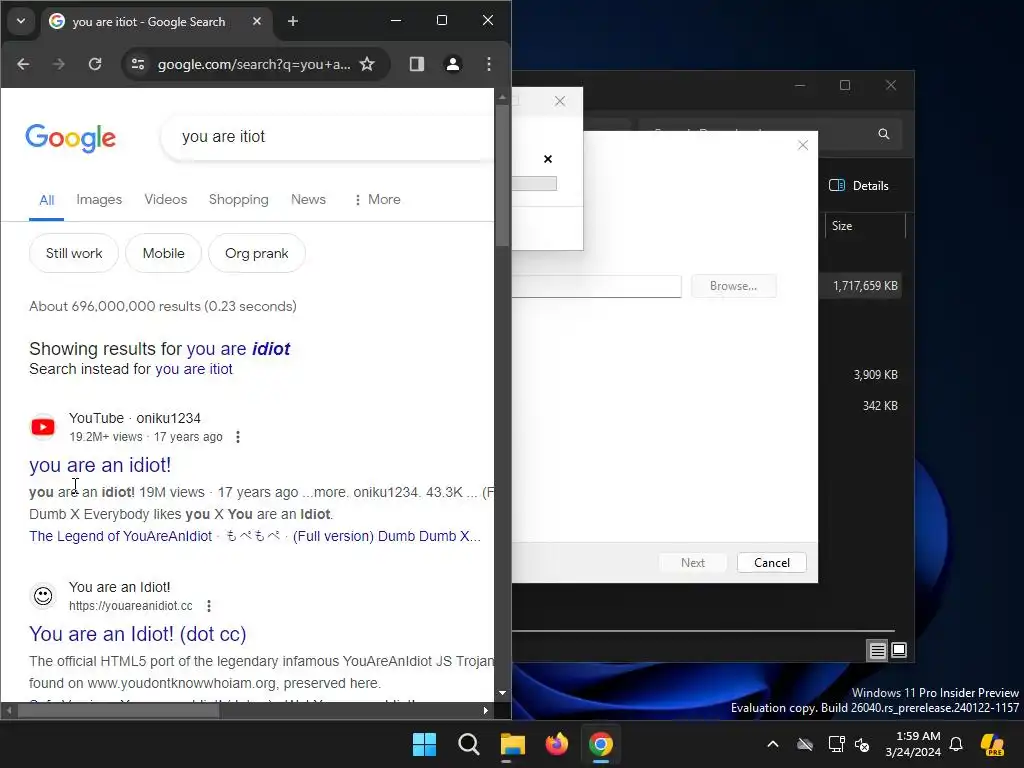Open the 'you are an idiot!' result
The height and width of the screenshot is (768, 1024).
100,465
